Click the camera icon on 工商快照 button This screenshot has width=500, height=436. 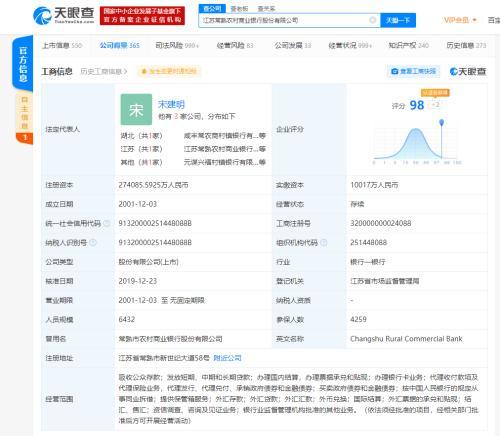395,71
